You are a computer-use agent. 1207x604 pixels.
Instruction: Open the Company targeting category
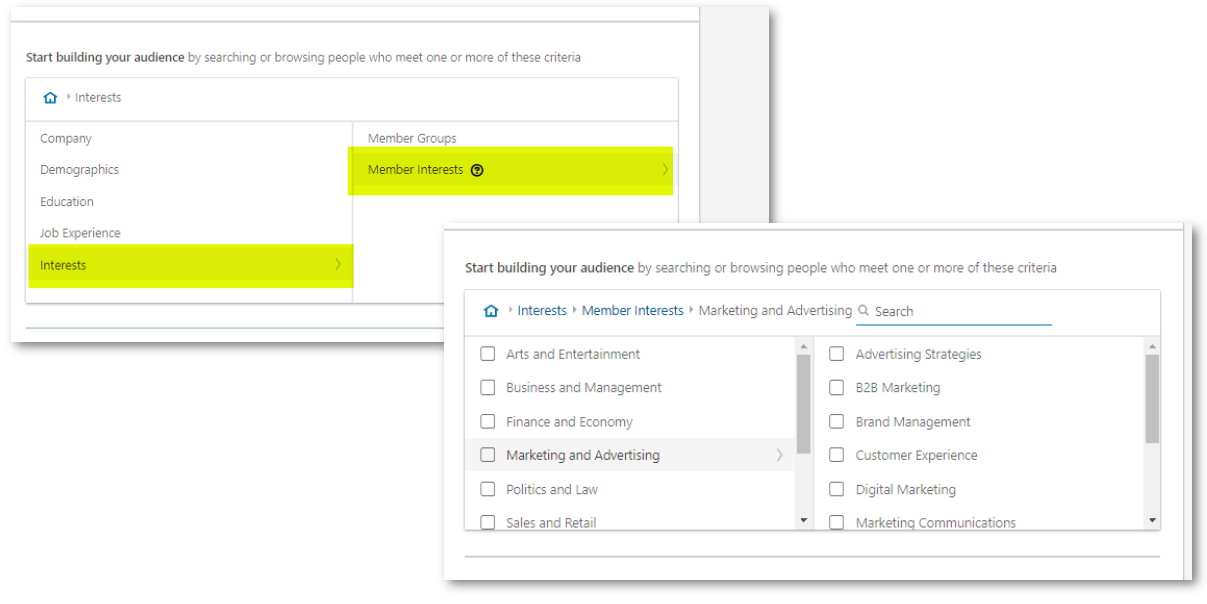tap(66, 139)
